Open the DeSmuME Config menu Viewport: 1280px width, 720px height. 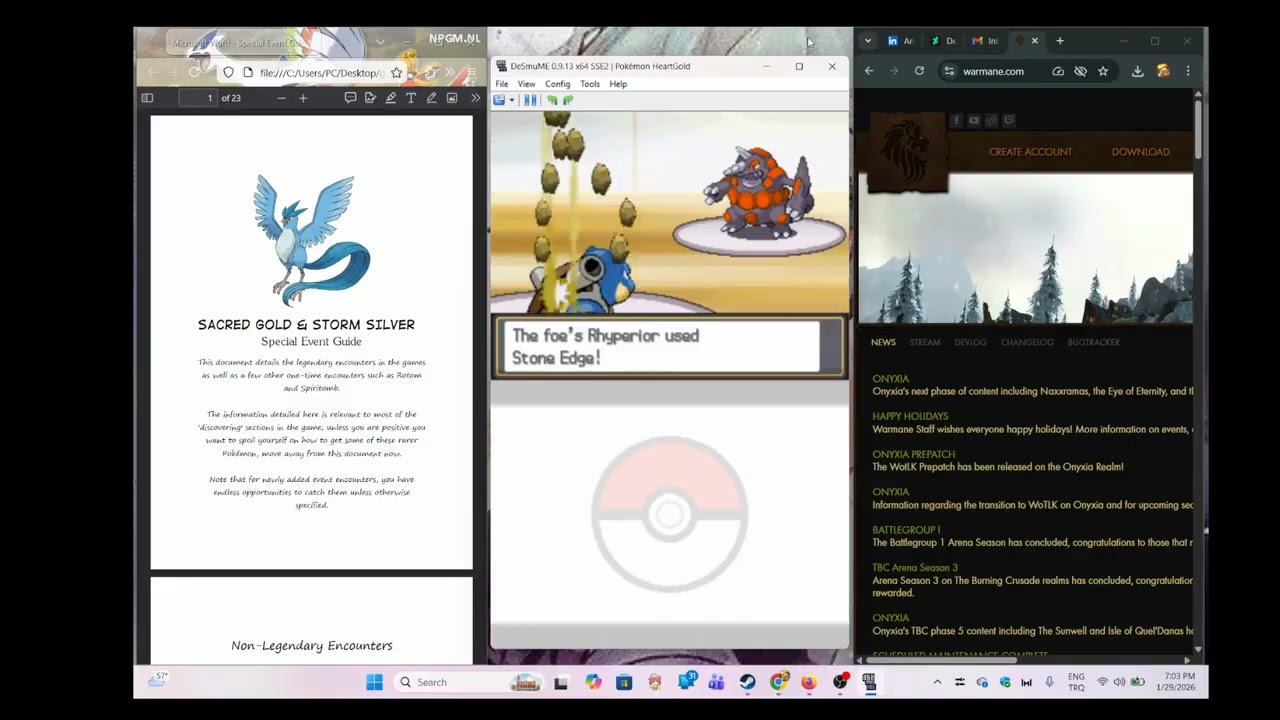tap(557, 84)
